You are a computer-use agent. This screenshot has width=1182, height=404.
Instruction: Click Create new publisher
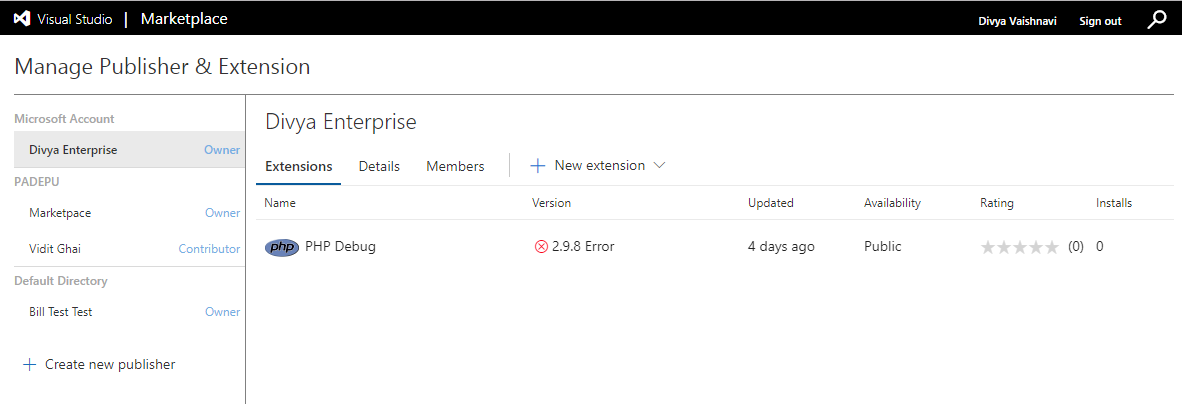110,365
